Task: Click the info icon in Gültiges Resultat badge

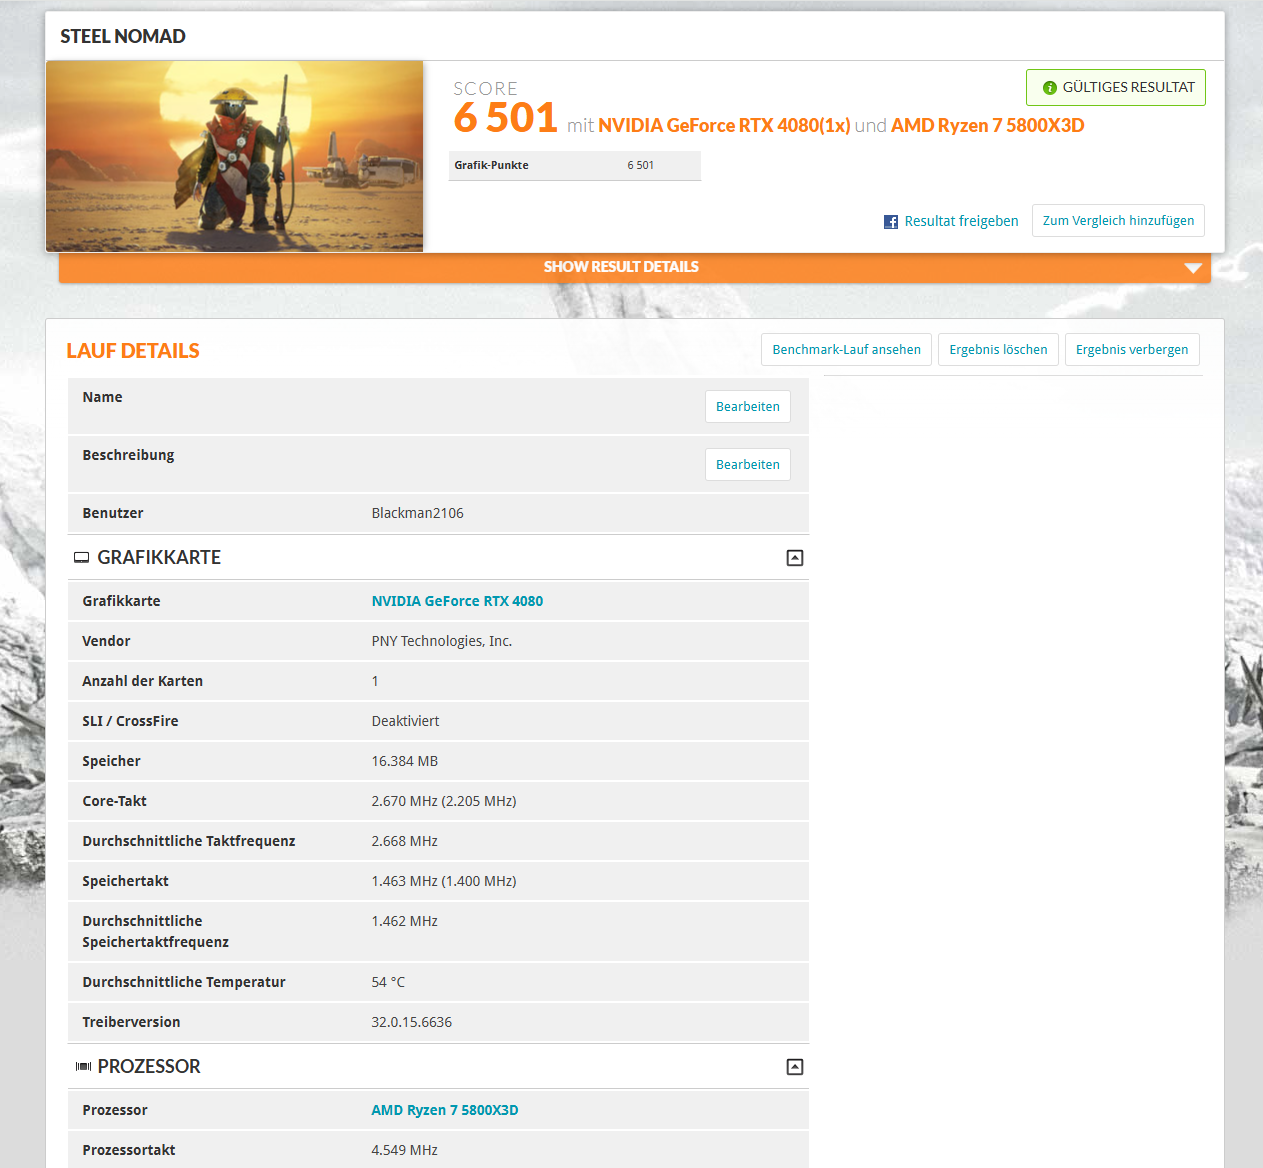Action: pyautogui.click(x=1049, y=88)
